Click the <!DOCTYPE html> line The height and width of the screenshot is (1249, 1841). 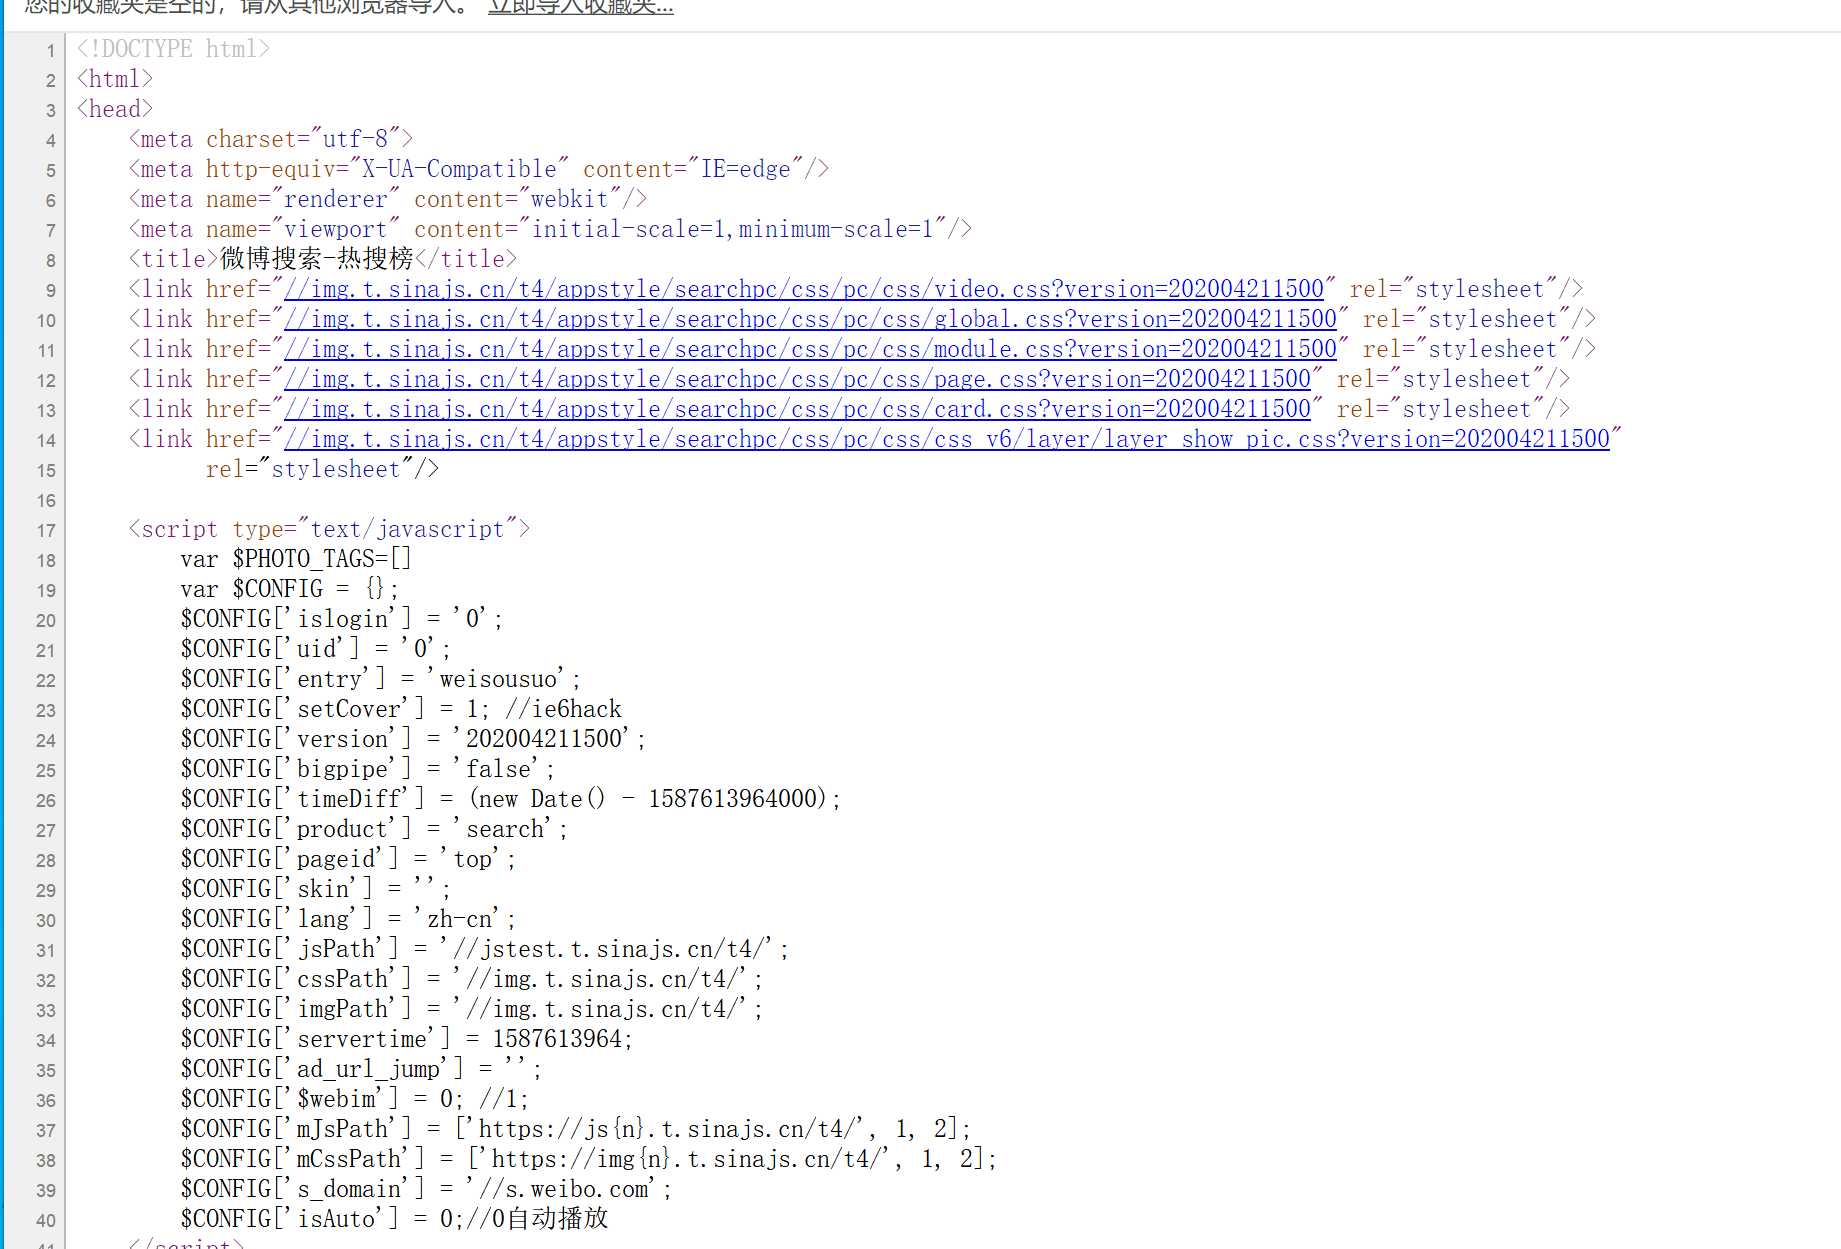pyautogui.click(x=173, y=49)
